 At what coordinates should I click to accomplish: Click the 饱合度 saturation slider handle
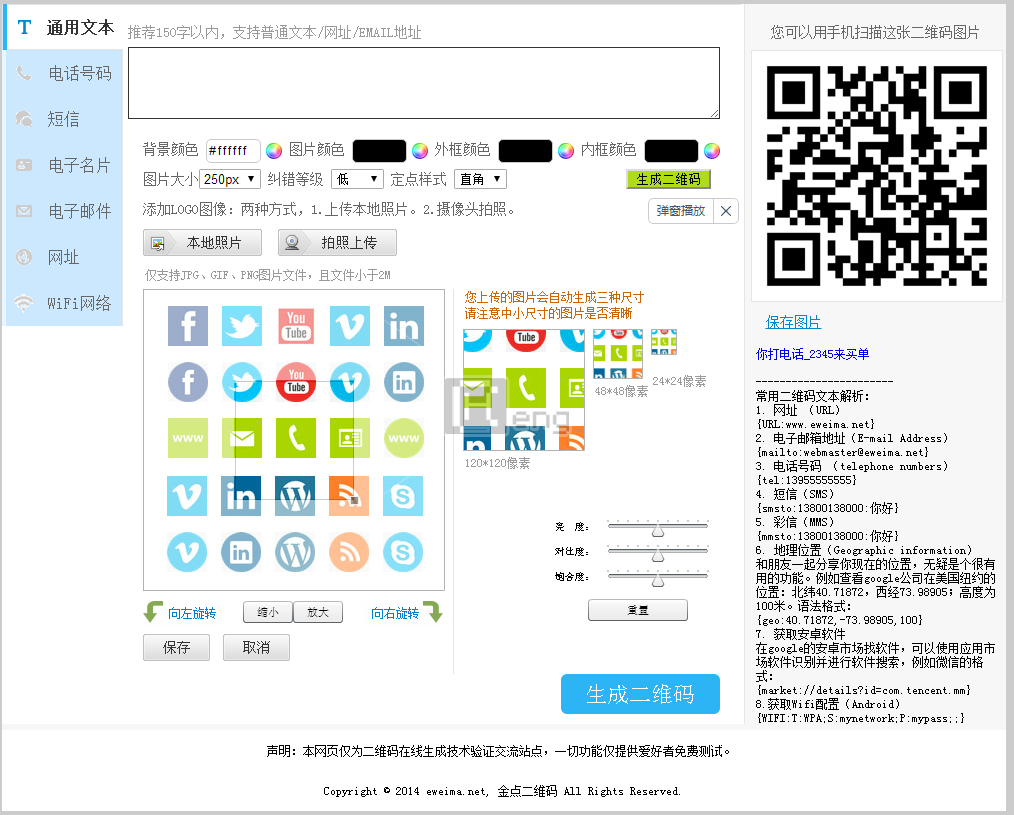(x=658, y=580)
